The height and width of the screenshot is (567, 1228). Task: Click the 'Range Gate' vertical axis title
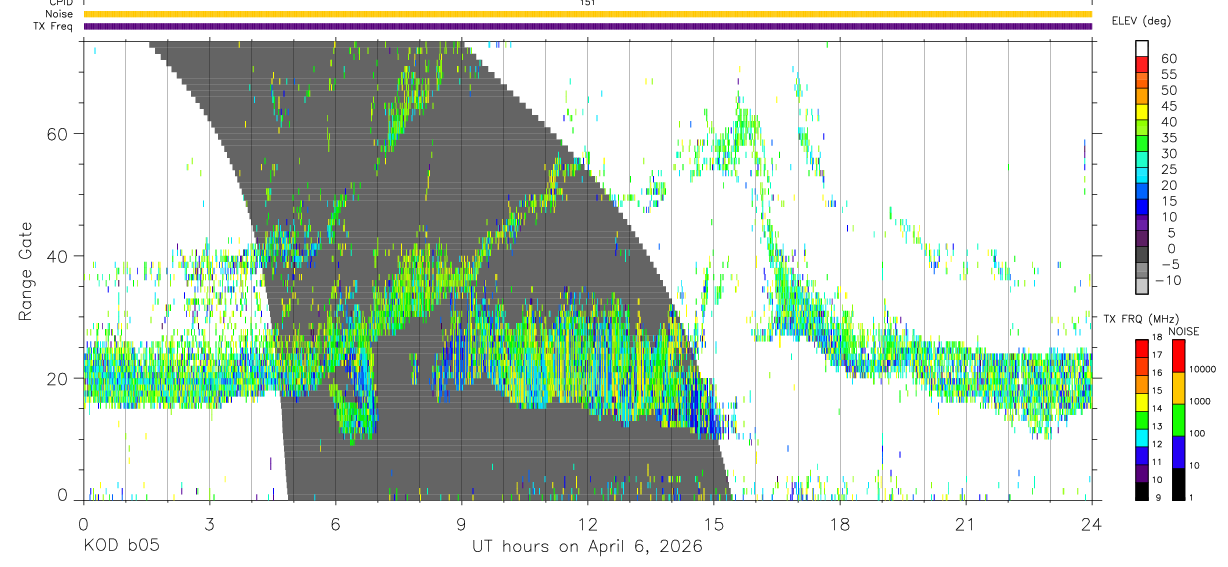(27, 272)
